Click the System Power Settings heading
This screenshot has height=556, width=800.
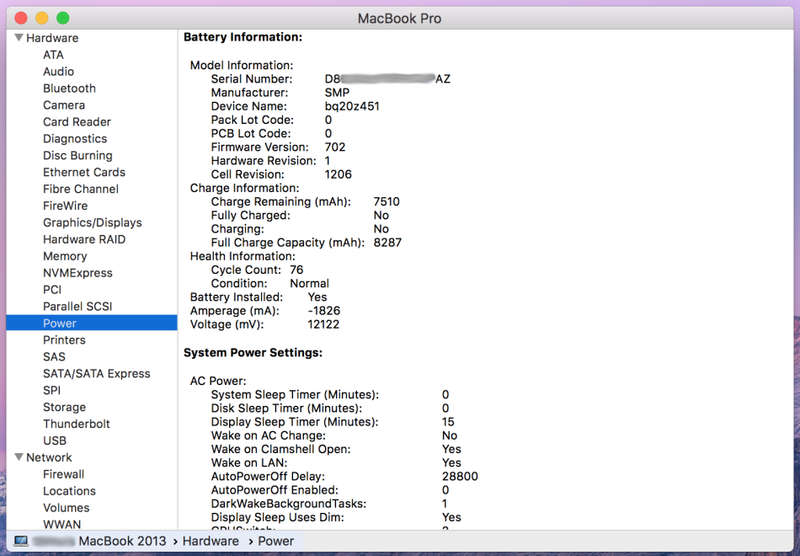253,352
